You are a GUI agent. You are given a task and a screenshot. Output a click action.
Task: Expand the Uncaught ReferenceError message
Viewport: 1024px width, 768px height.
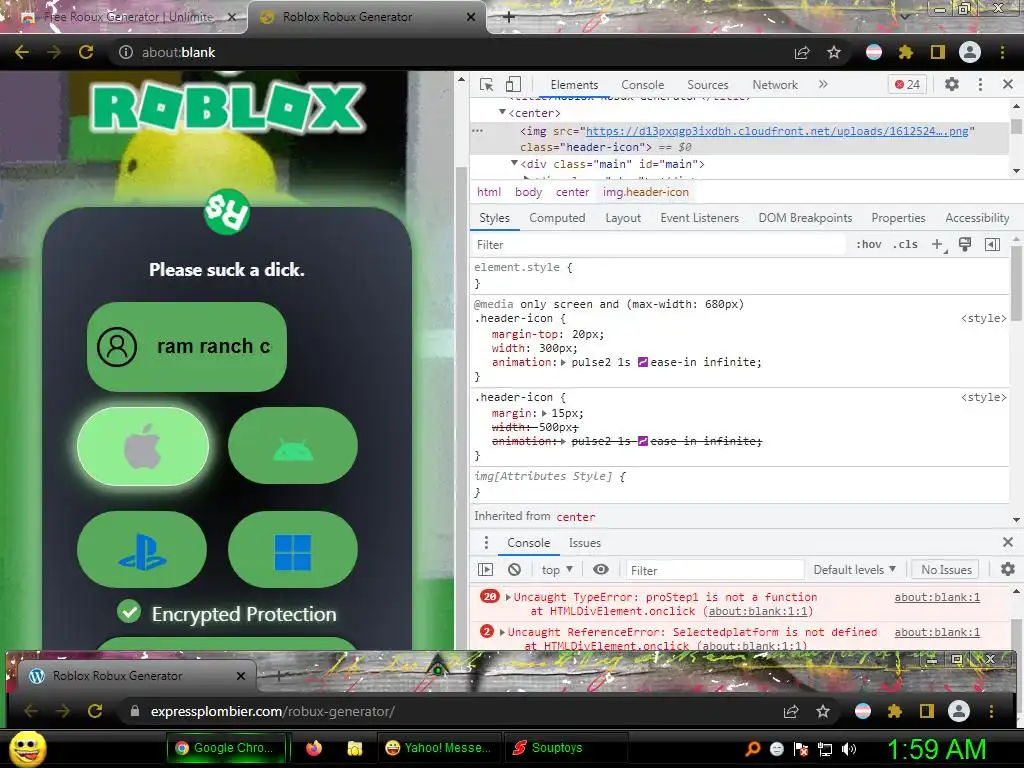point(502,632)
